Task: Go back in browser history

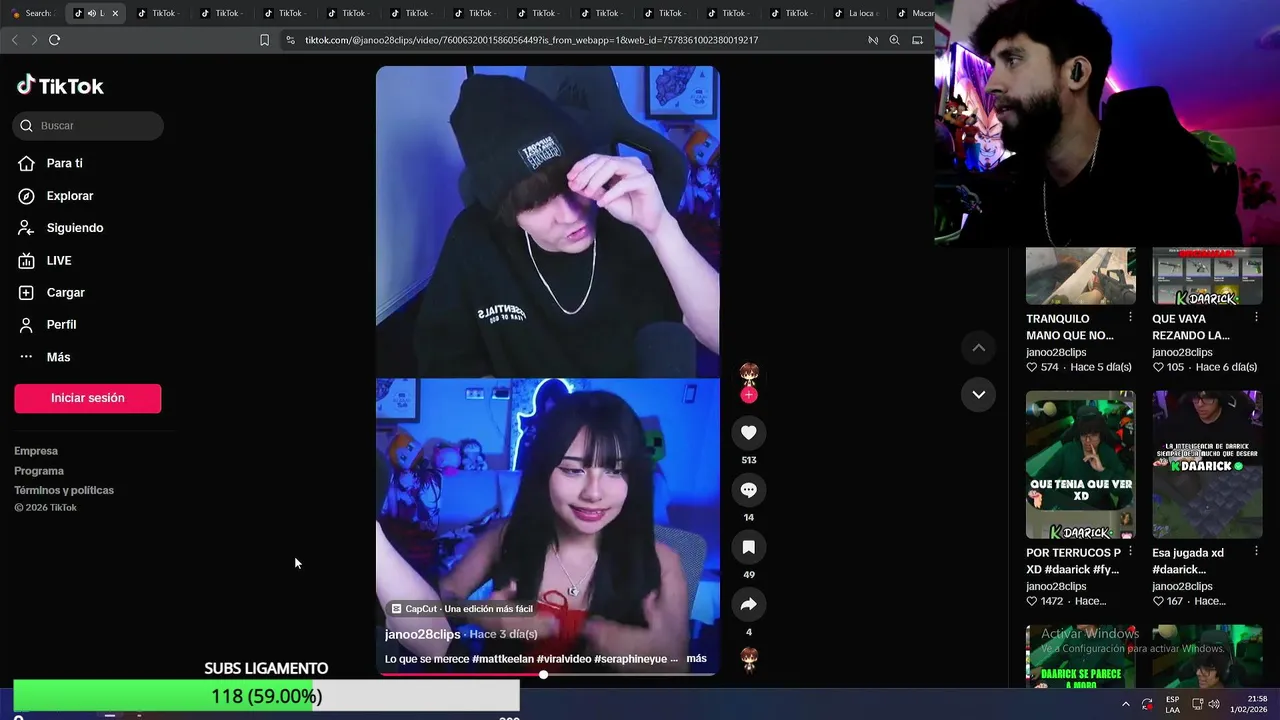Action: tap(14, 40)
